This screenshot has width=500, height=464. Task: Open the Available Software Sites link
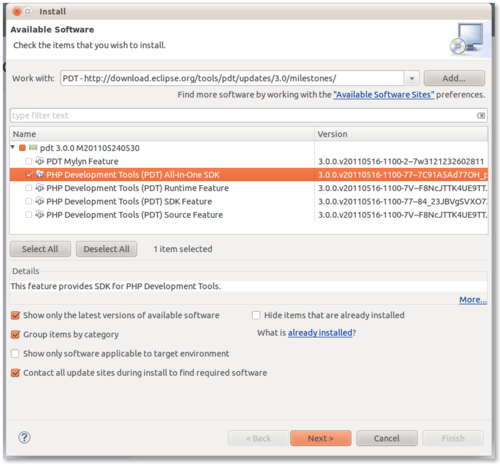pyautogui.click(x=384, y=95)
